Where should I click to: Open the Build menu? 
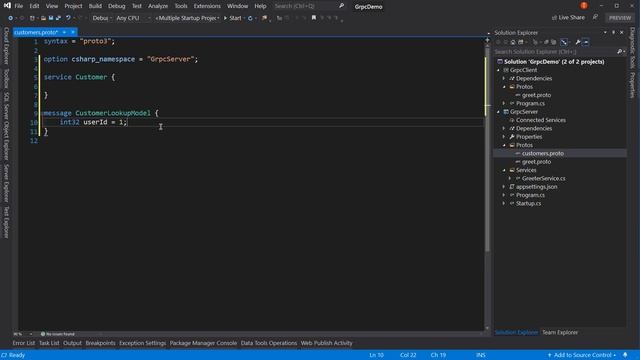click(95, 6)
